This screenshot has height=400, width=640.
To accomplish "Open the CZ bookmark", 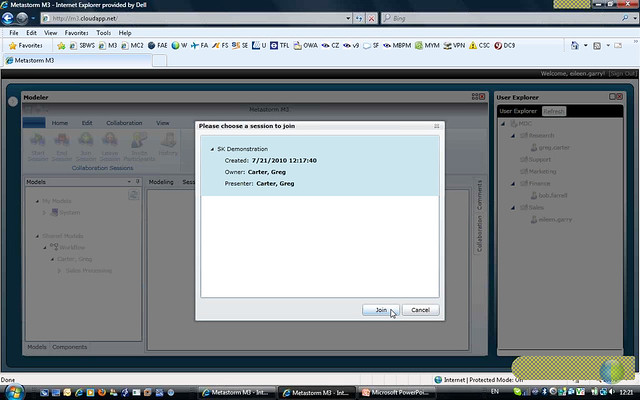I will coord(331,45).
